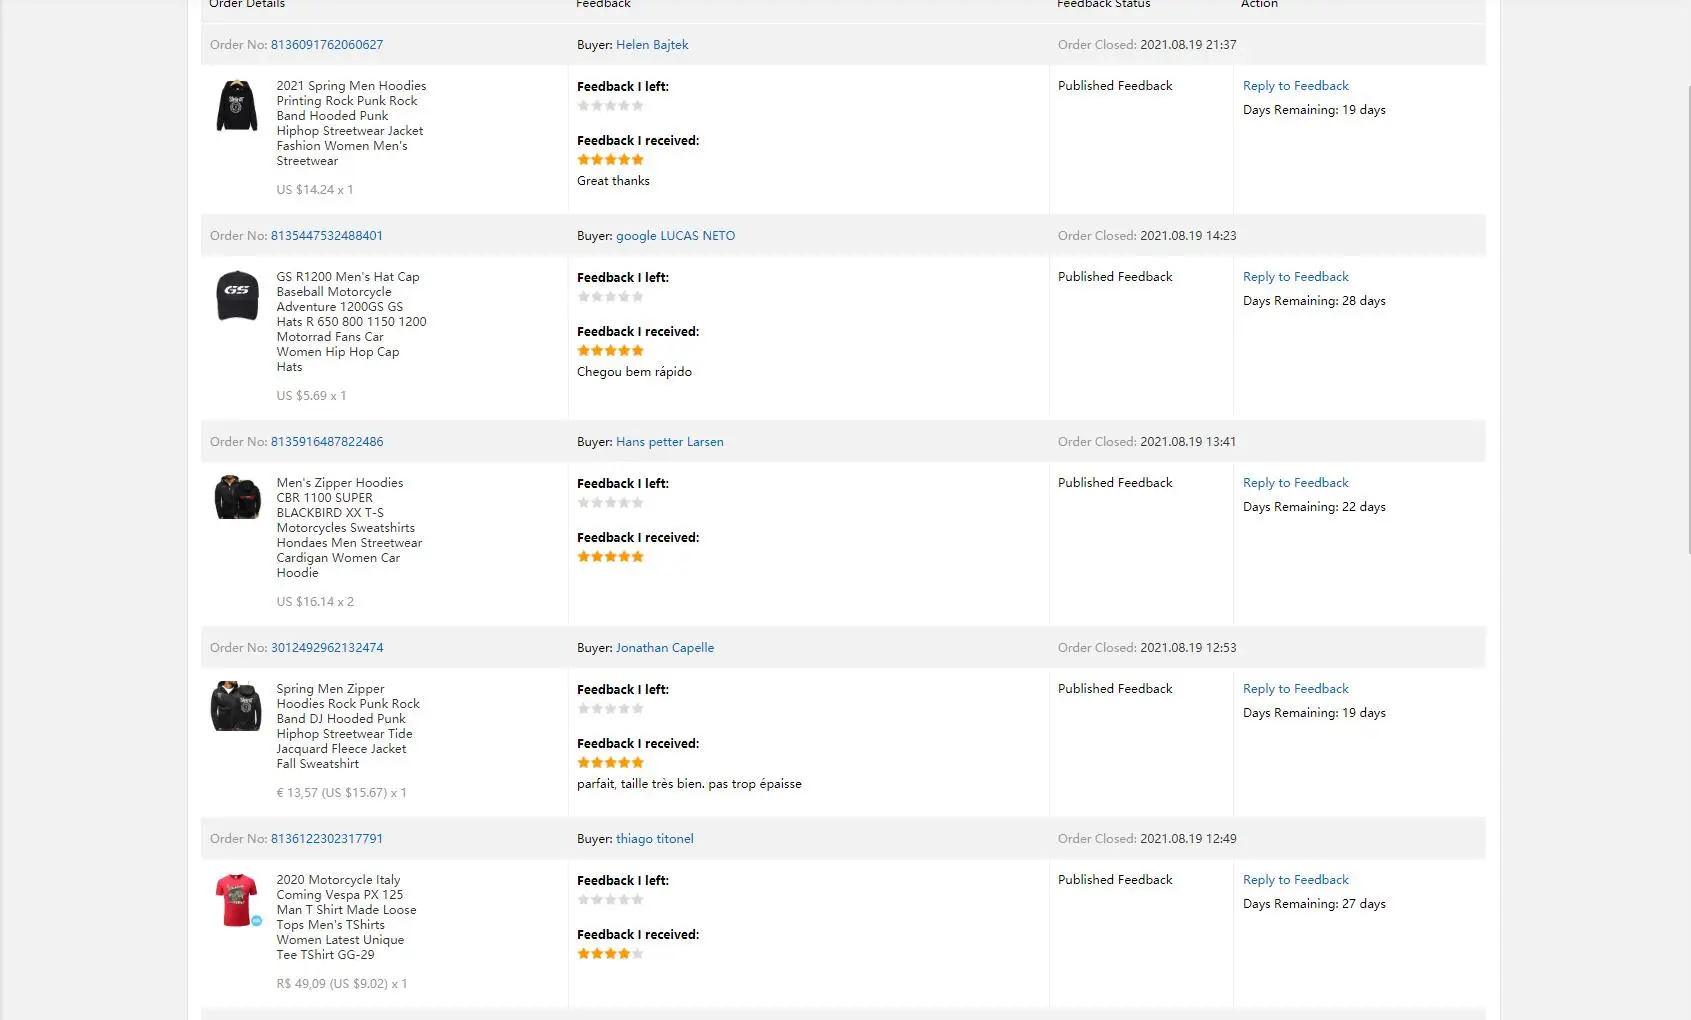Open order 3012492962132474 details
Screen dimensions: 1691x1020
[327, 648]
